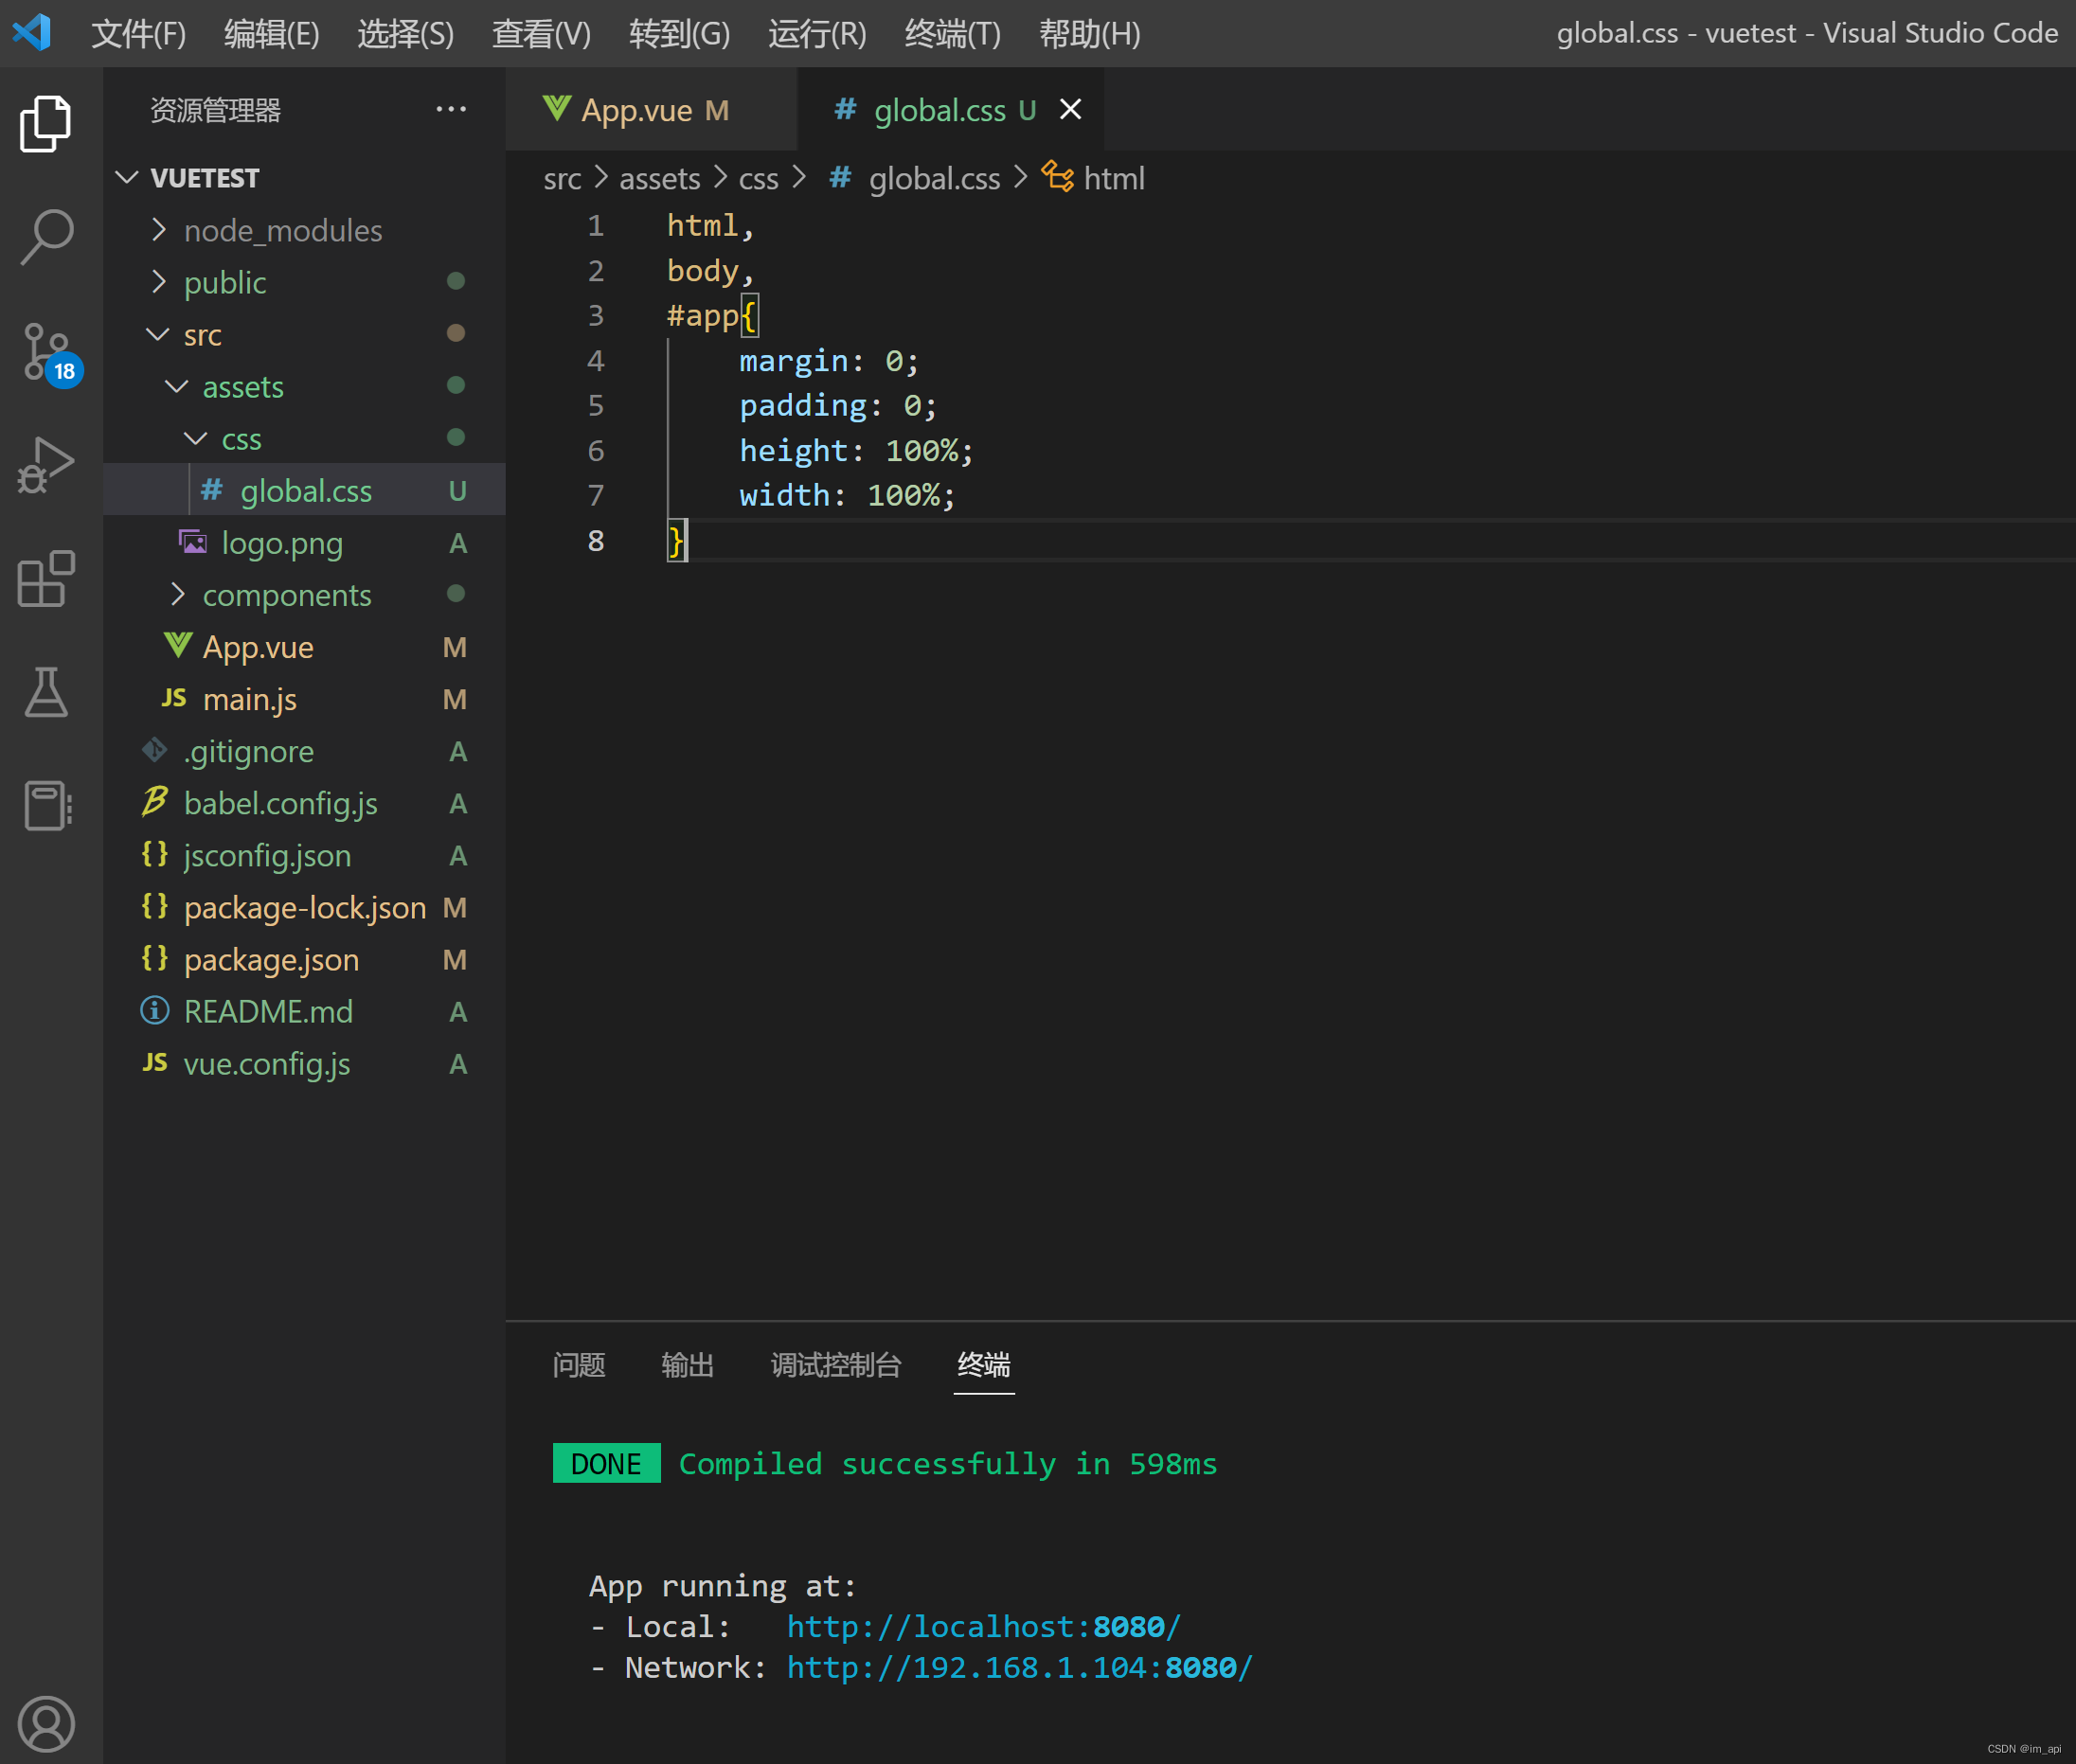Open the Network 192.168.1.104 link

[1018, 1668]
